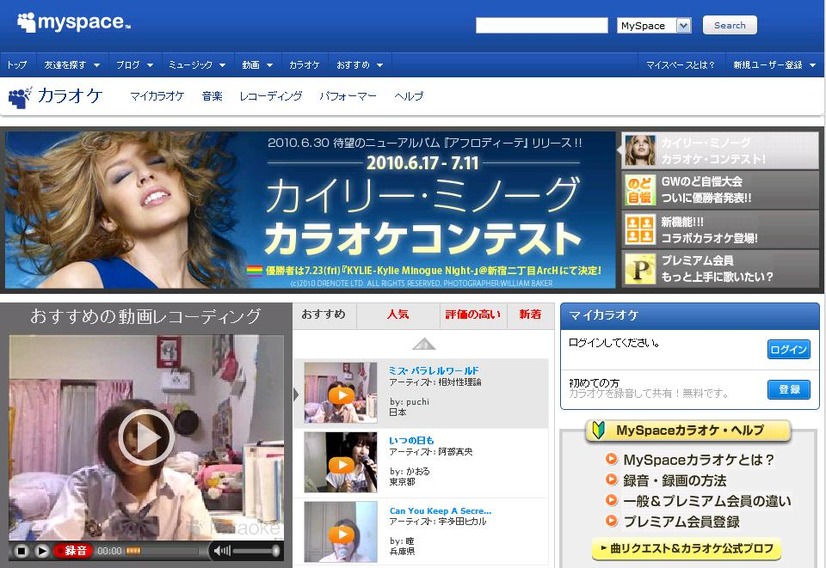The width and height of the screenshot is (826, 568).
Task: Open MySpaceカラオケとは？ help link
Action: tap(699, 459)
